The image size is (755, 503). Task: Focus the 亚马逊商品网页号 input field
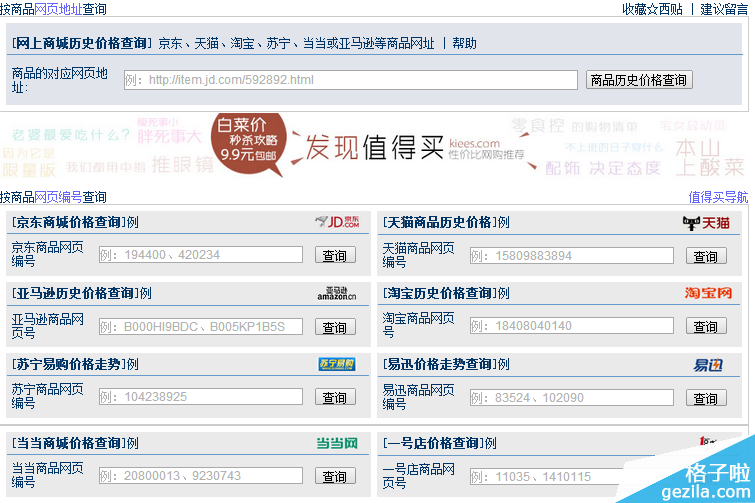(201, 326)
